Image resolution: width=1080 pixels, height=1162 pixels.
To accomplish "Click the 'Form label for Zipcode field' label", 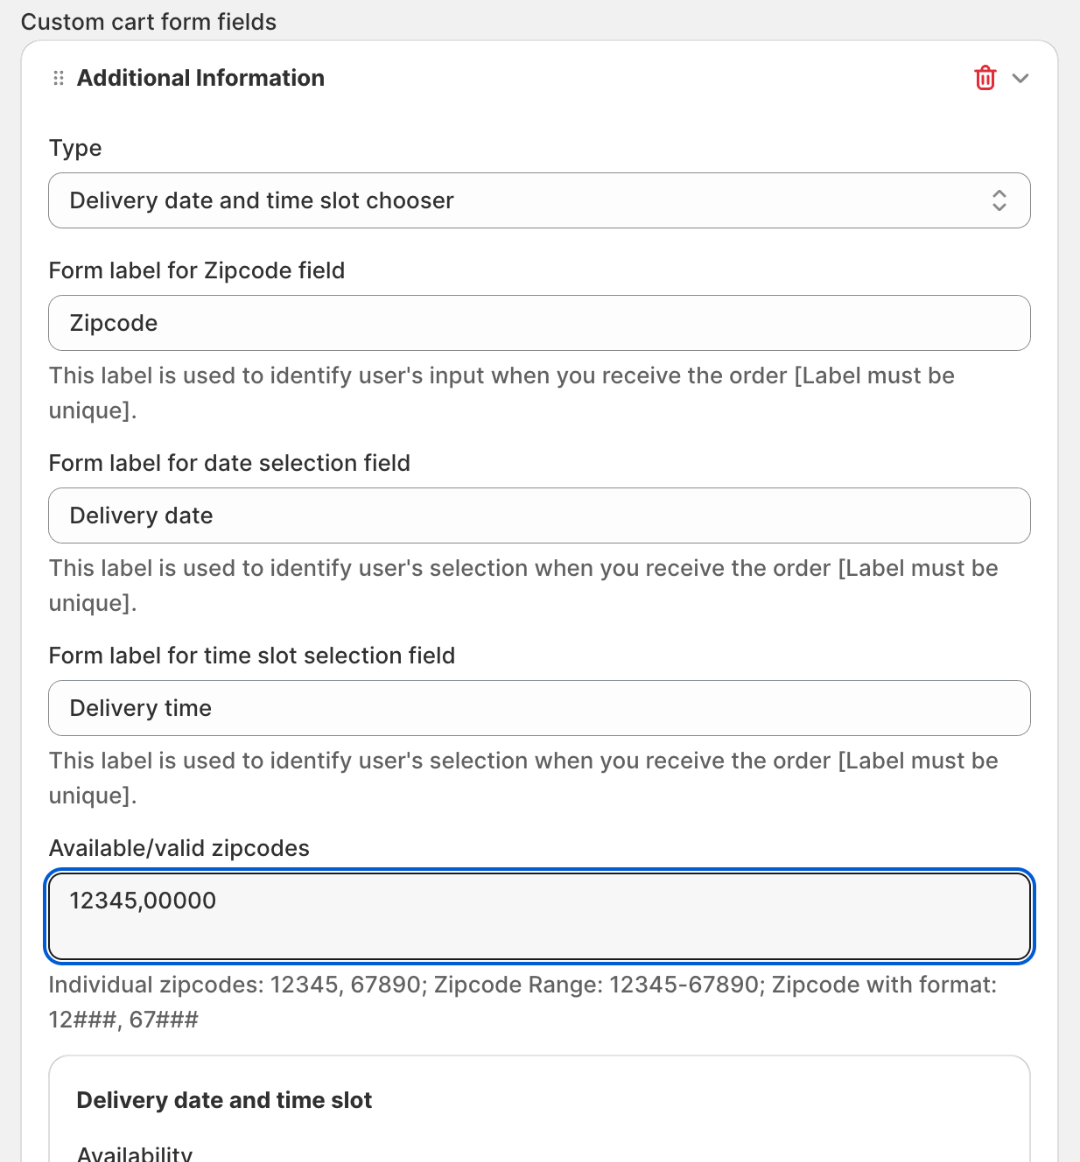I will click(x=196, y=270).
